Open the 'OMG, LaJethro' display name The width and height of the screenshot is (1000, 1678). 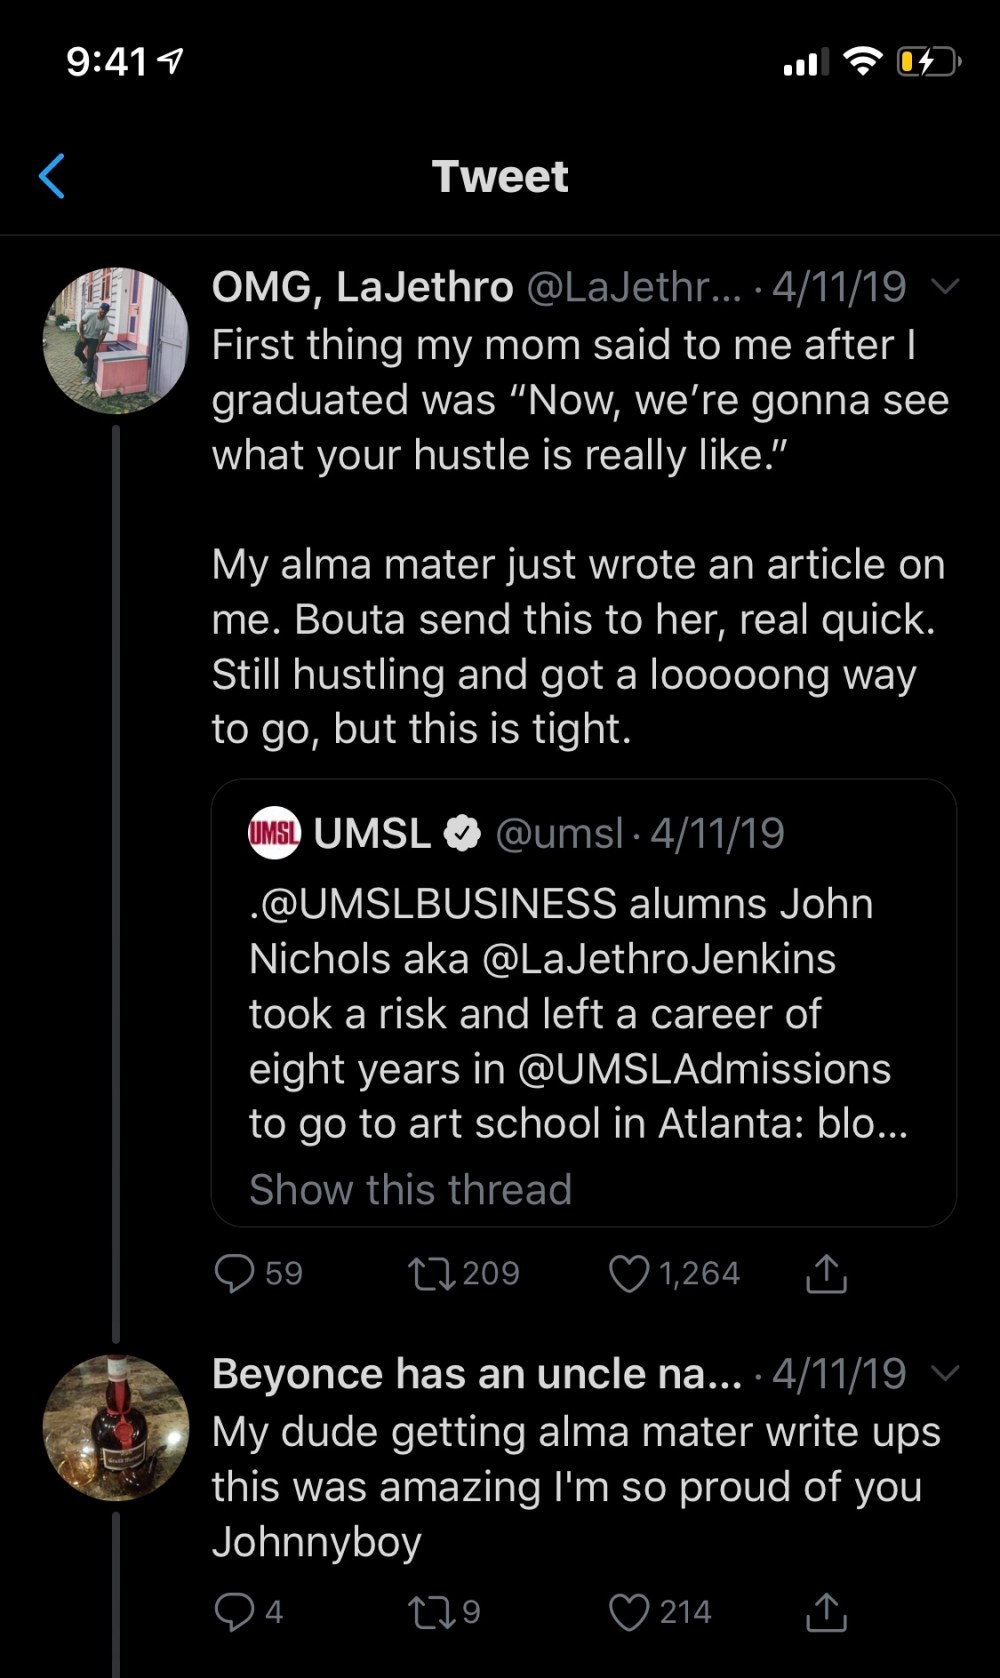coord(362,287)
